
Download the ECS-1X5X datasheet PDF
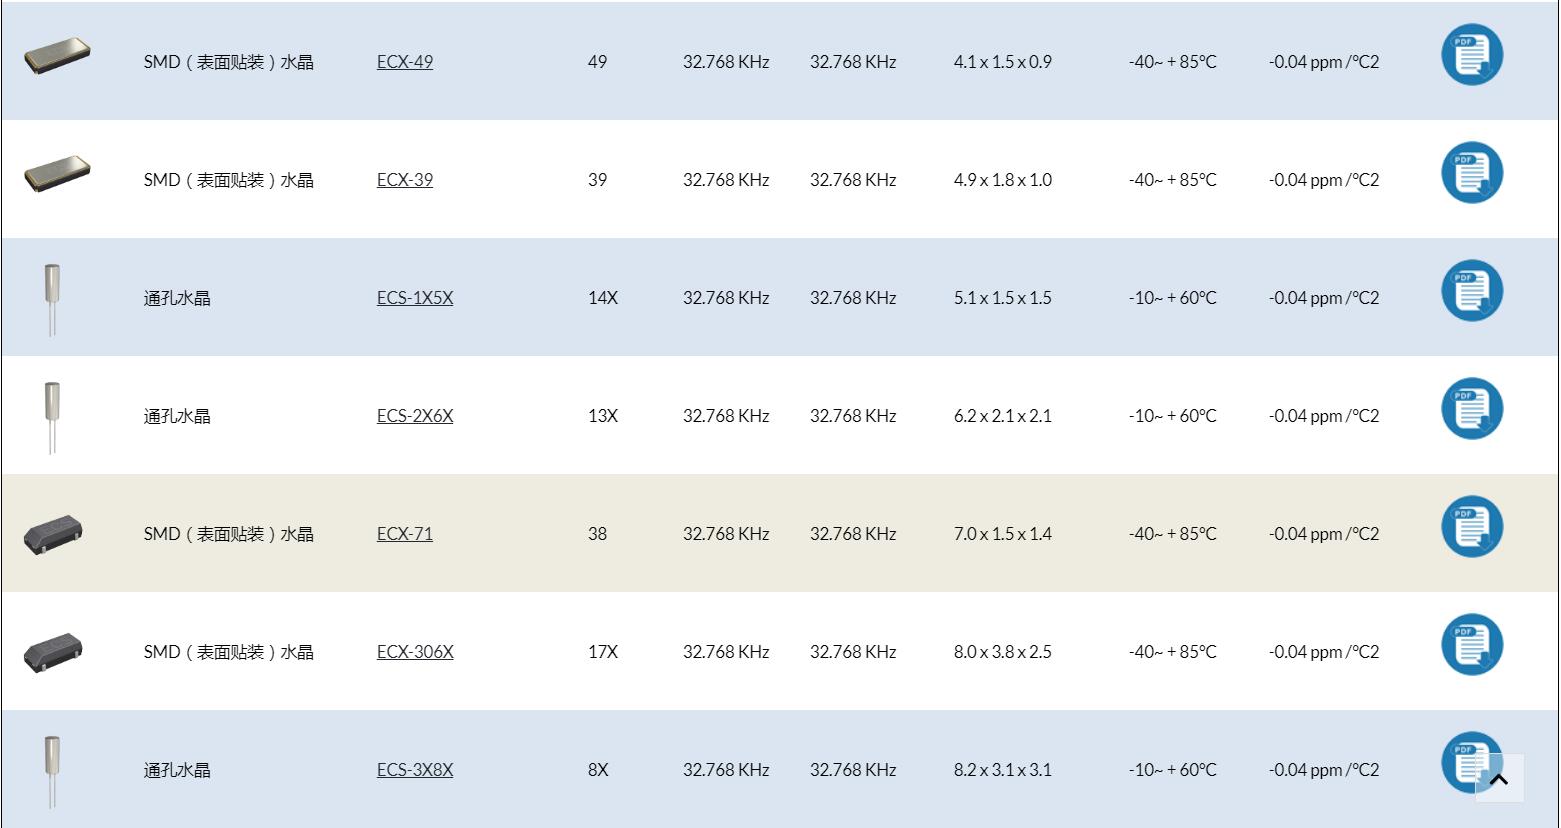1472,290
